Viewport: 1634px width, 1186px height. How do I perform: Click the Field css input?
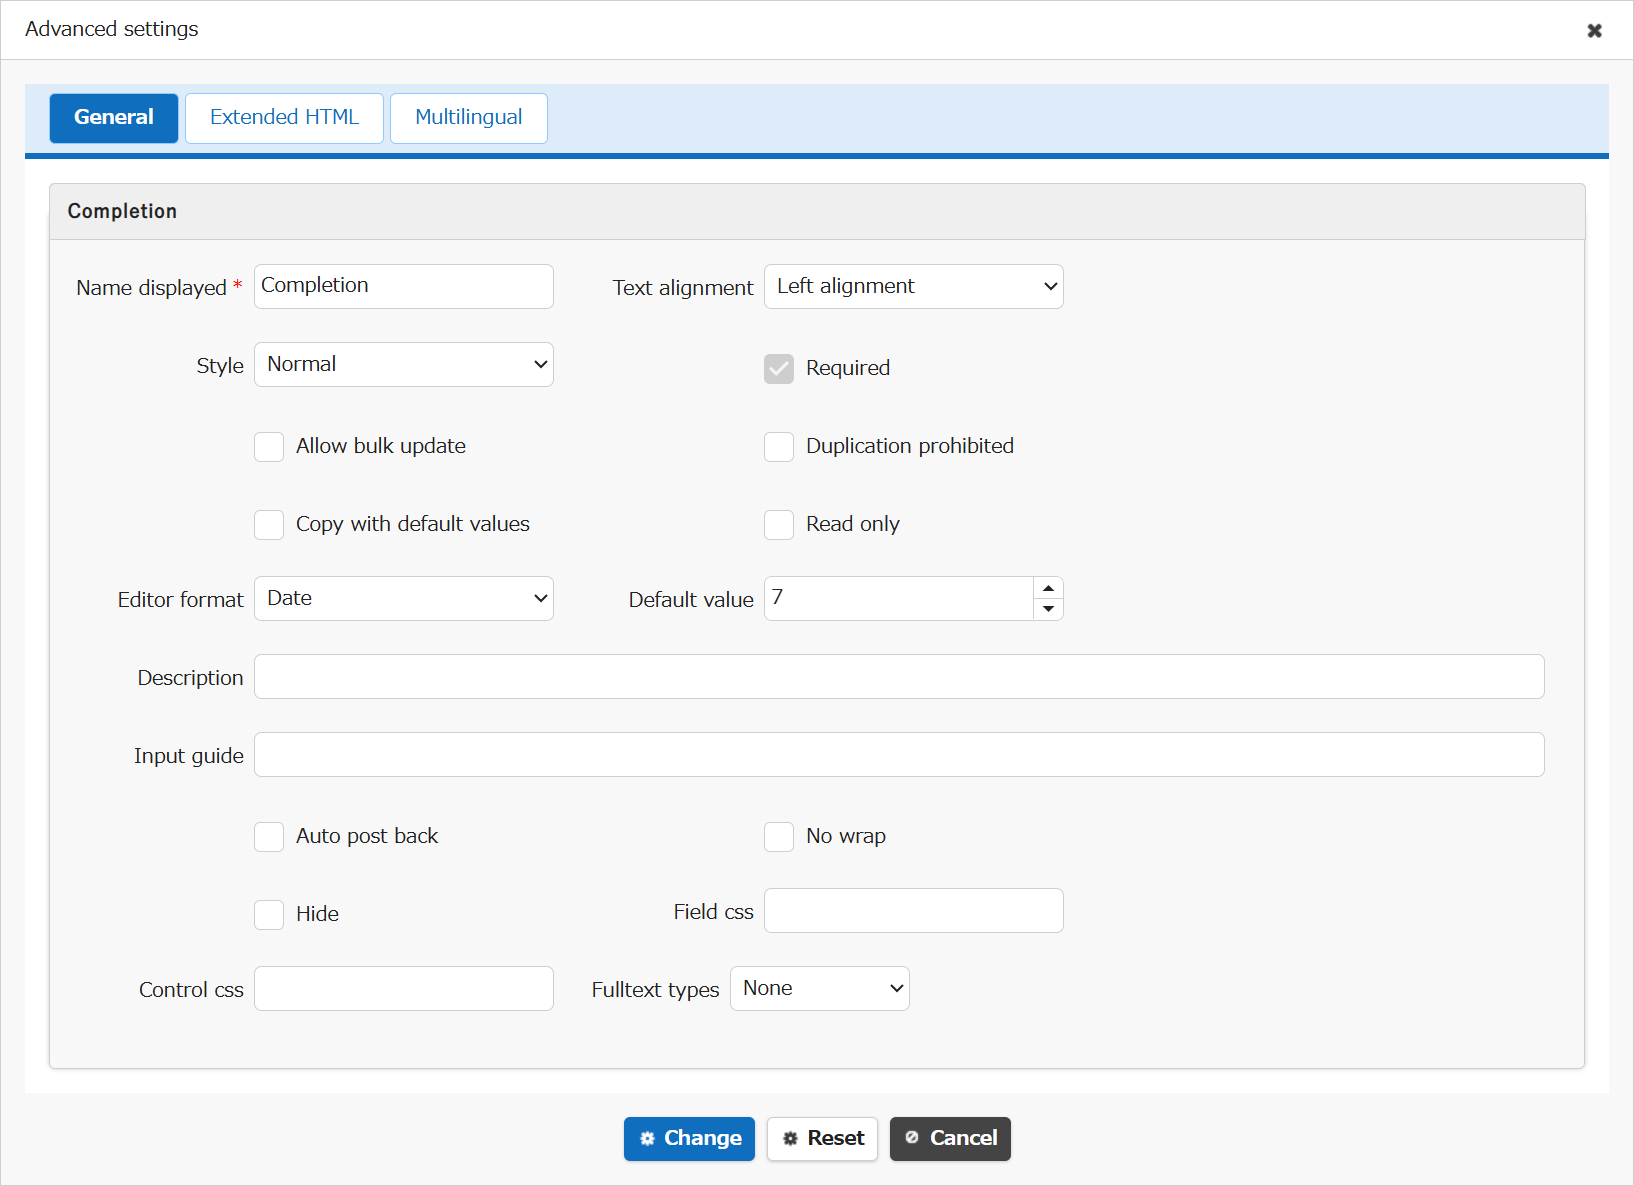click(914, 910)
